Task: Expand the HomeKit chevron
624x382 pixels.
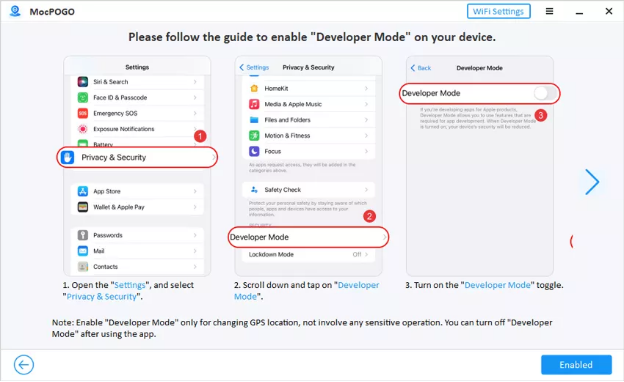Action: [366, 88]
